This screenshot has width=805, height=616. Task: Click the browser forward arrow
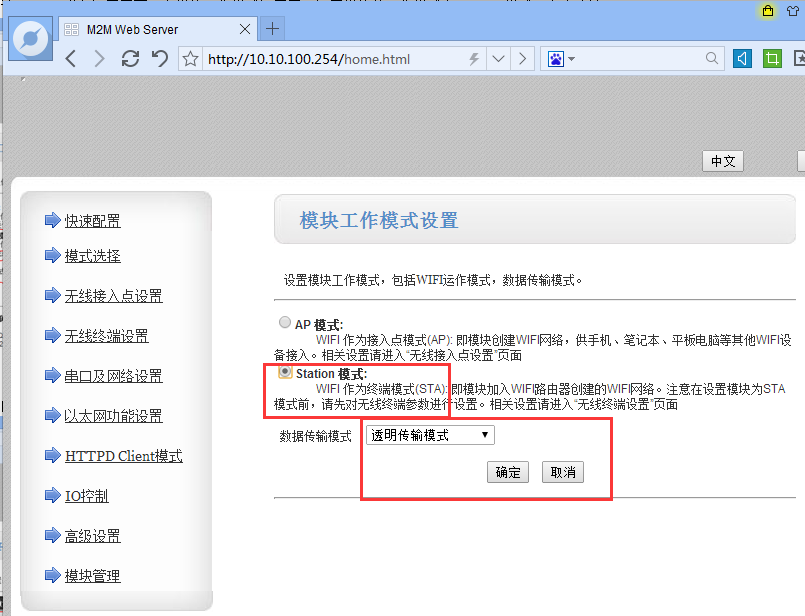[99, 59]
